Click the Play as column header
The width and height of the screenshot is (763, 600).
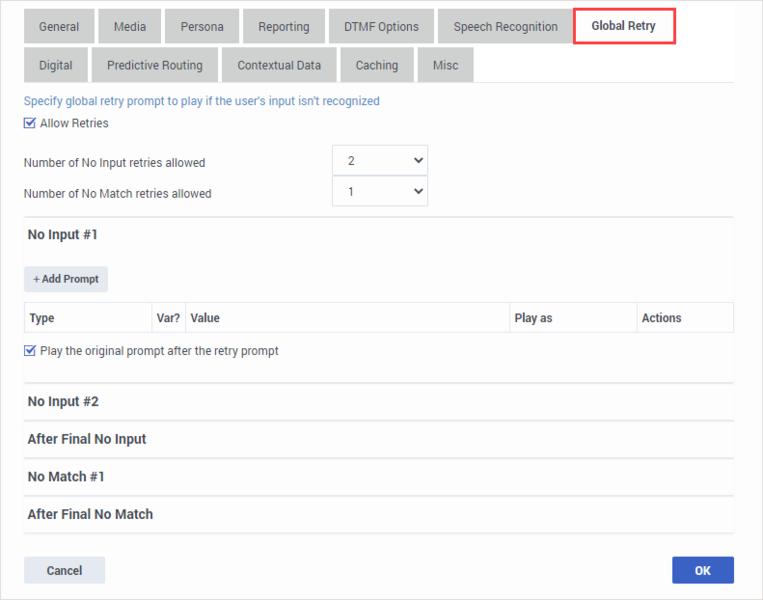point(573,318)
